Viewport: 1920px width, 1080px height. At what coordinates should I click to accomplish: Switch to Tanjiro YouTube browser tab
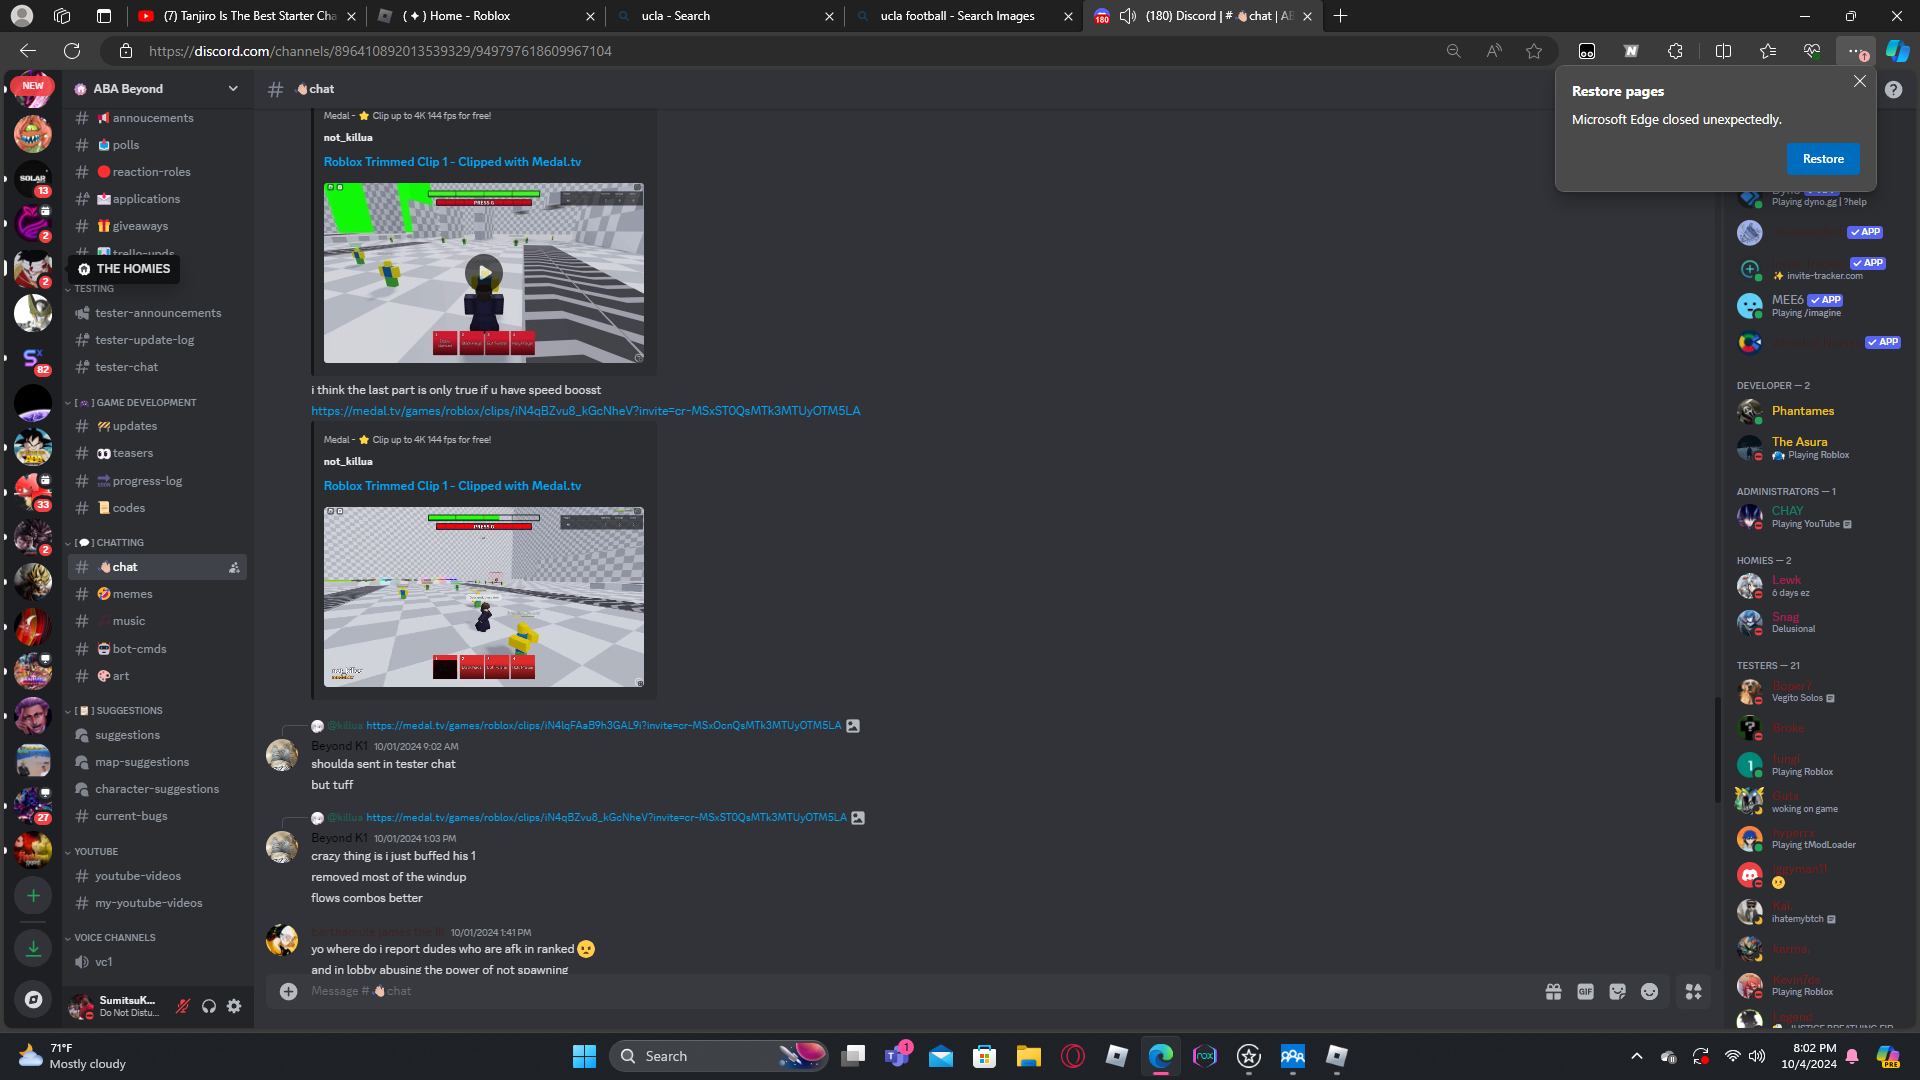[x=246, y=16]
